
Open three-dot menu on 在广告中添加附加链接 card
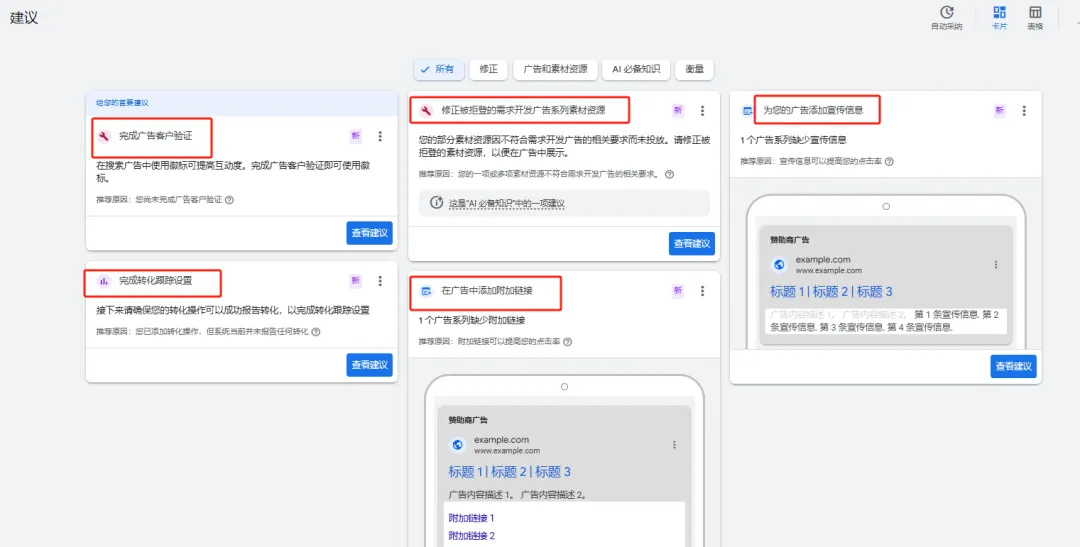(x=702, y=291)
